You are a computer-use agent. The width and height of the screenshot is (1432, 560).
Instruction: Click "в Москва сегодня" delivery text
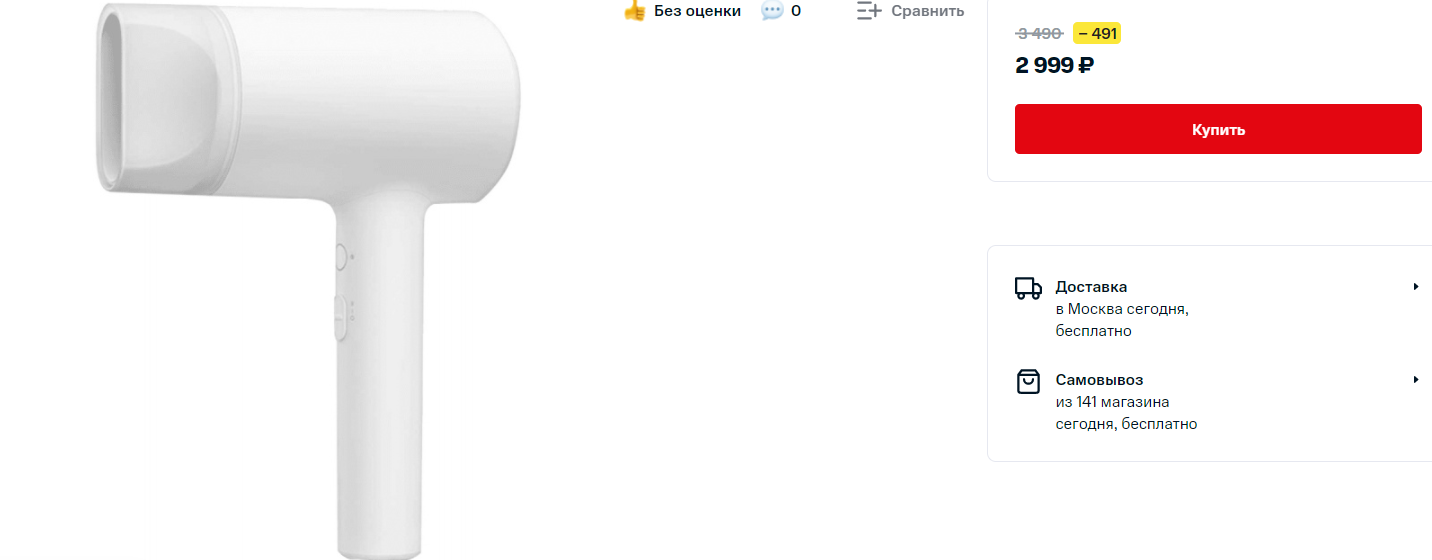pos(1122,309)
